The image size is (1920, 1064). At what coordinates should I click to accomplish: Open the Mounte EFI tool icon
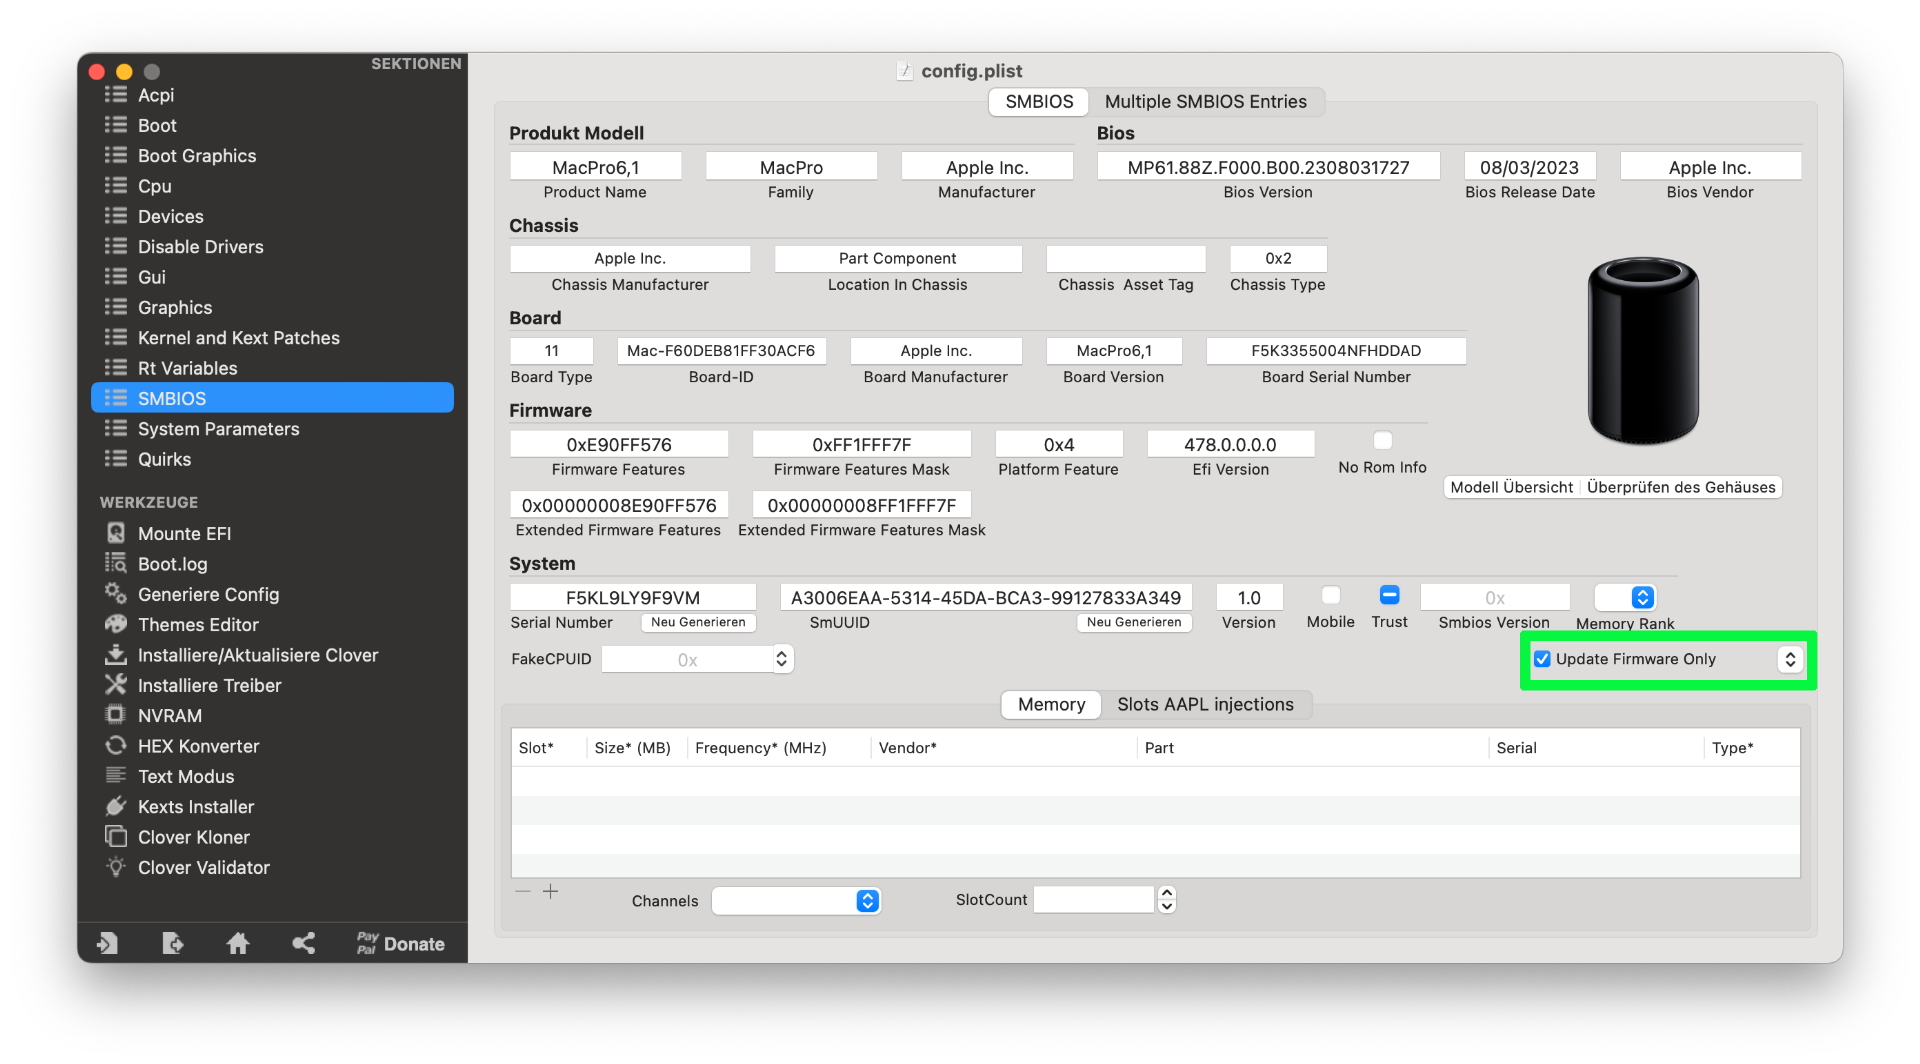116,533
